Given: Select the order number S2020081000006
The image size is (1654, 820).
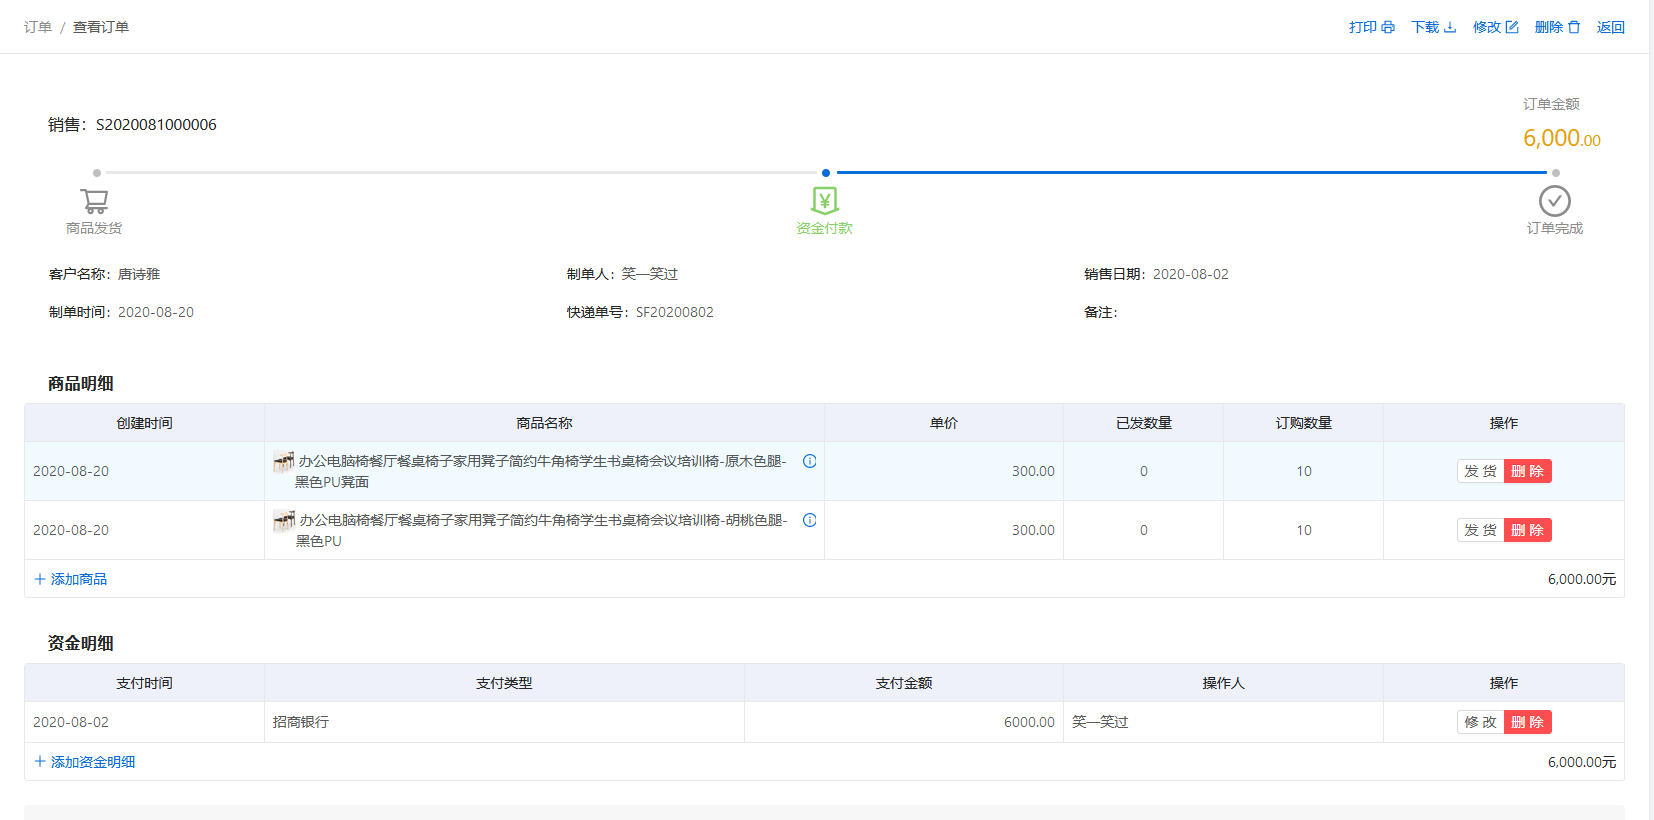Looking at the screenshot, I should point(156,125).
